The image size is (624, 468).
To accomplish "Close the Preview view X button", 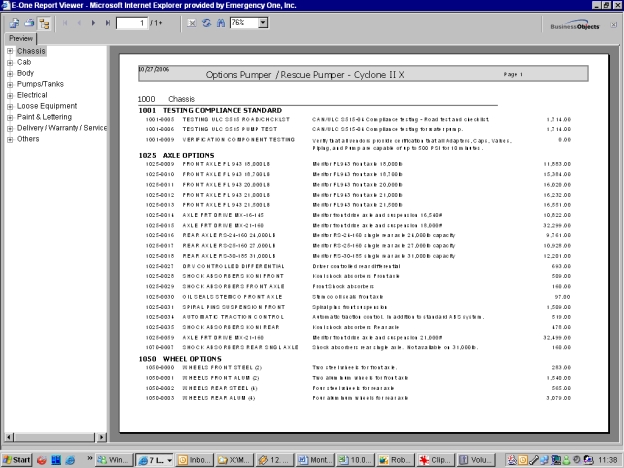I will click(614, 25).
